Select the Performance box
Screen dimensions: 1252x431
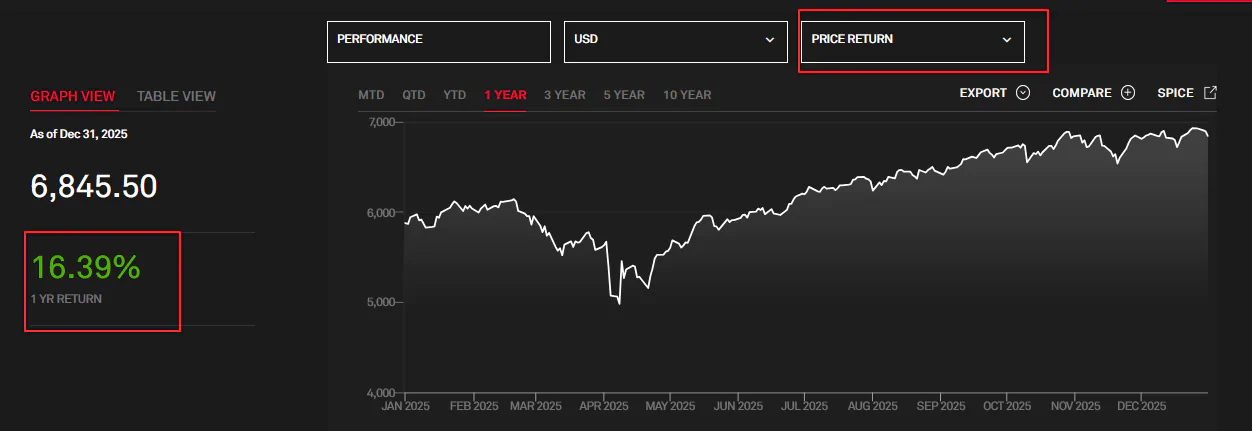(x=439, y=41)
